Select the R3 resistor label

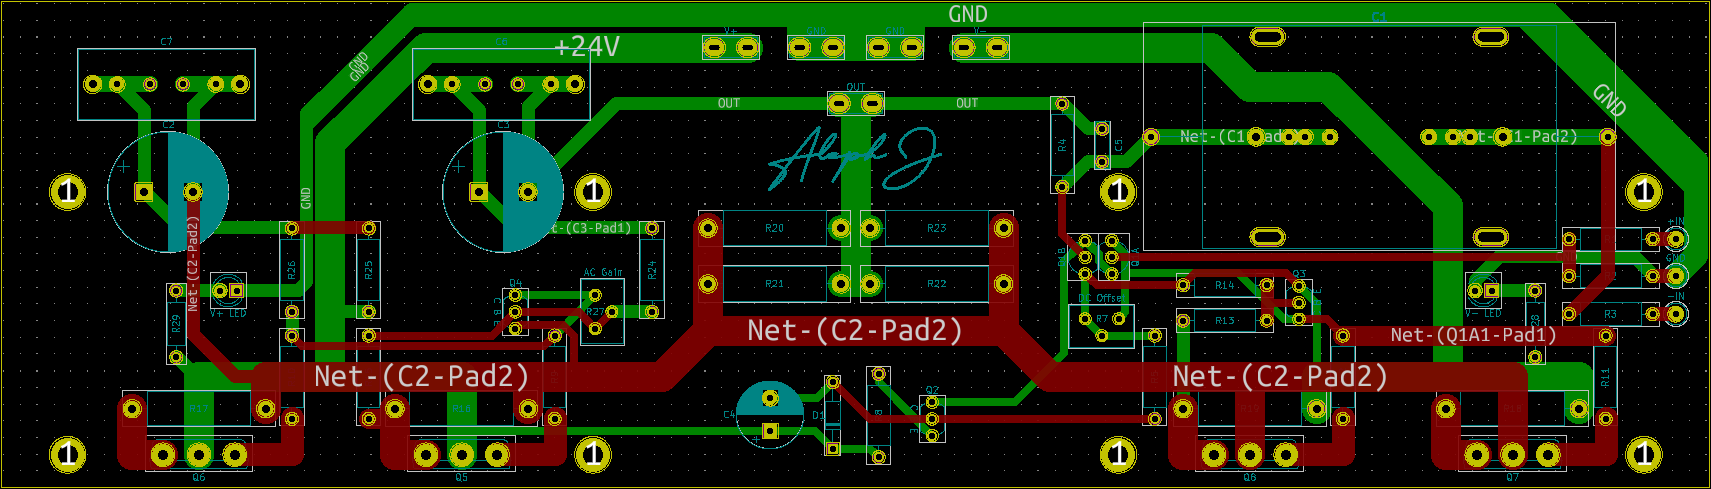coord(1610,314)
